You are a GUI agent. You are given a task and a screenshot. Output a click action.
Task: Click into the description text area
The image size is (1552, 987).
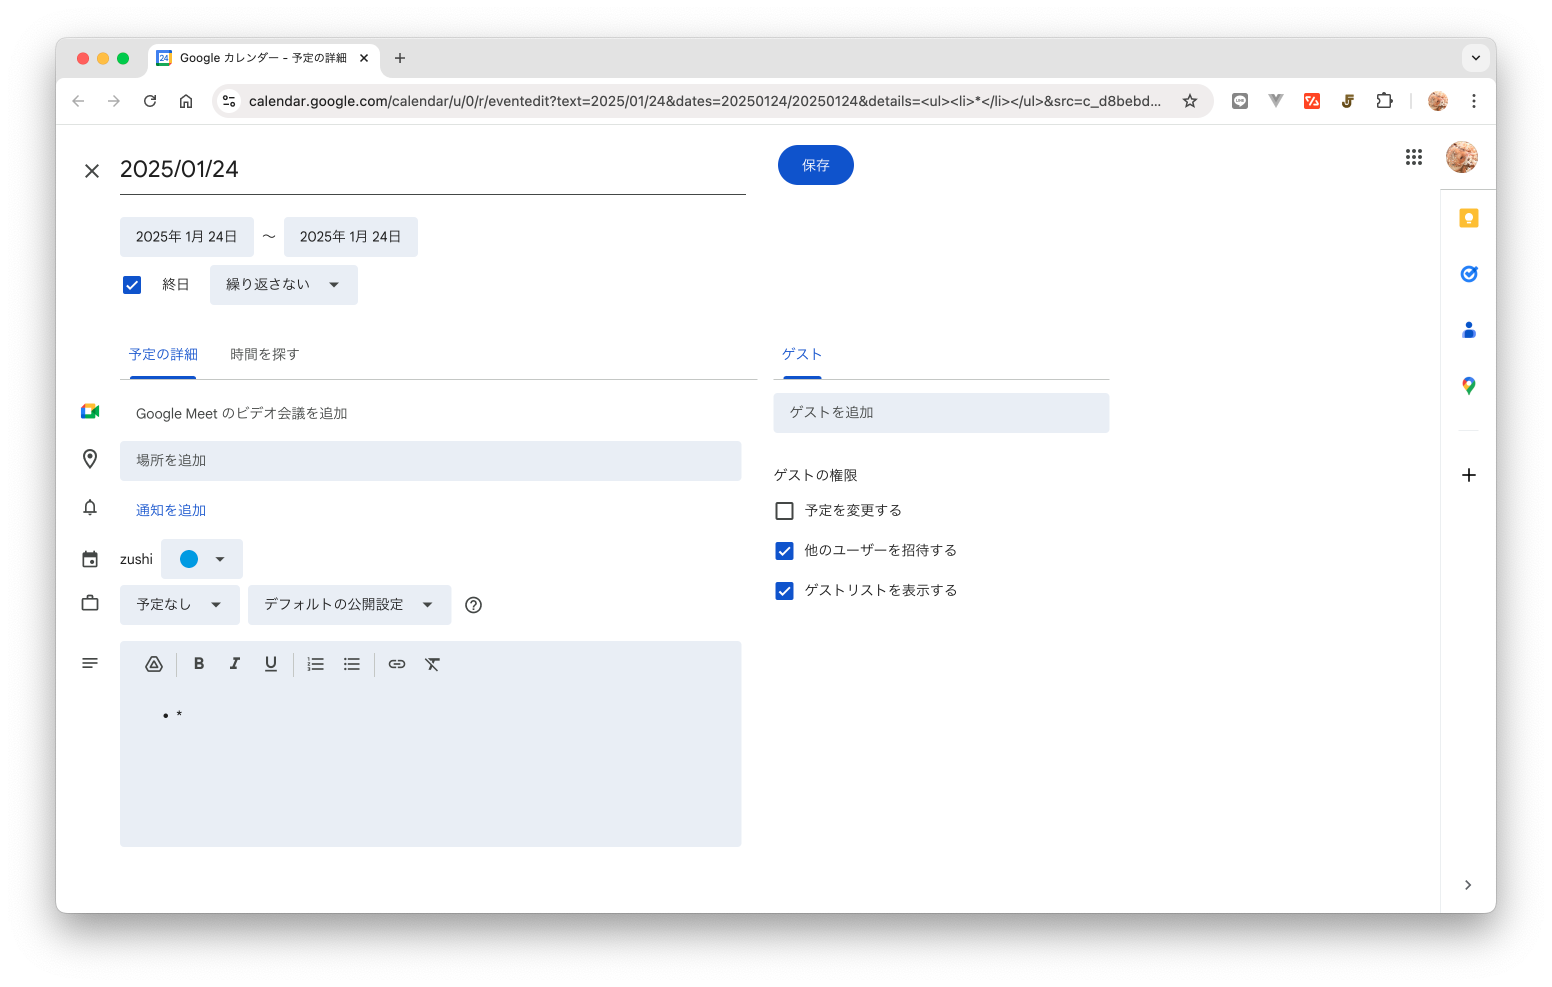(x=431, y=768)
